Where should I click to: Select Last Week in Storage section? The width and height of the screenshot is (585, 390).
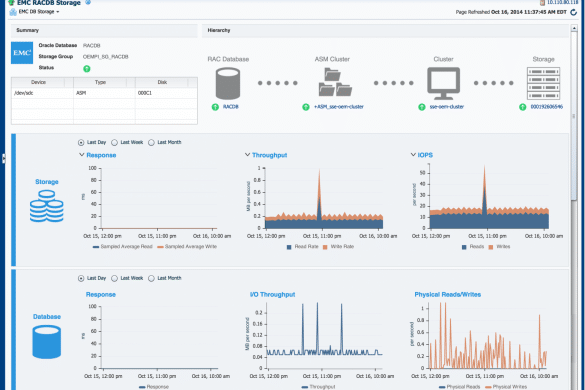[x=115, y=143]
